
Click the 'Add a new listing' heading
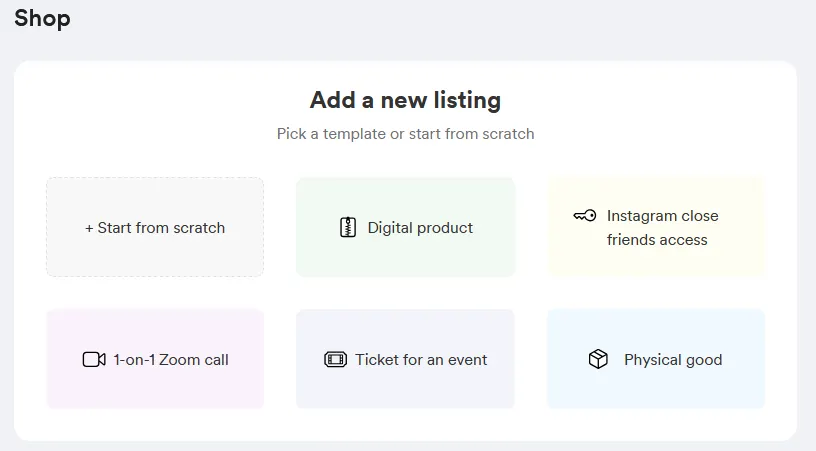(x=405, y=100)
